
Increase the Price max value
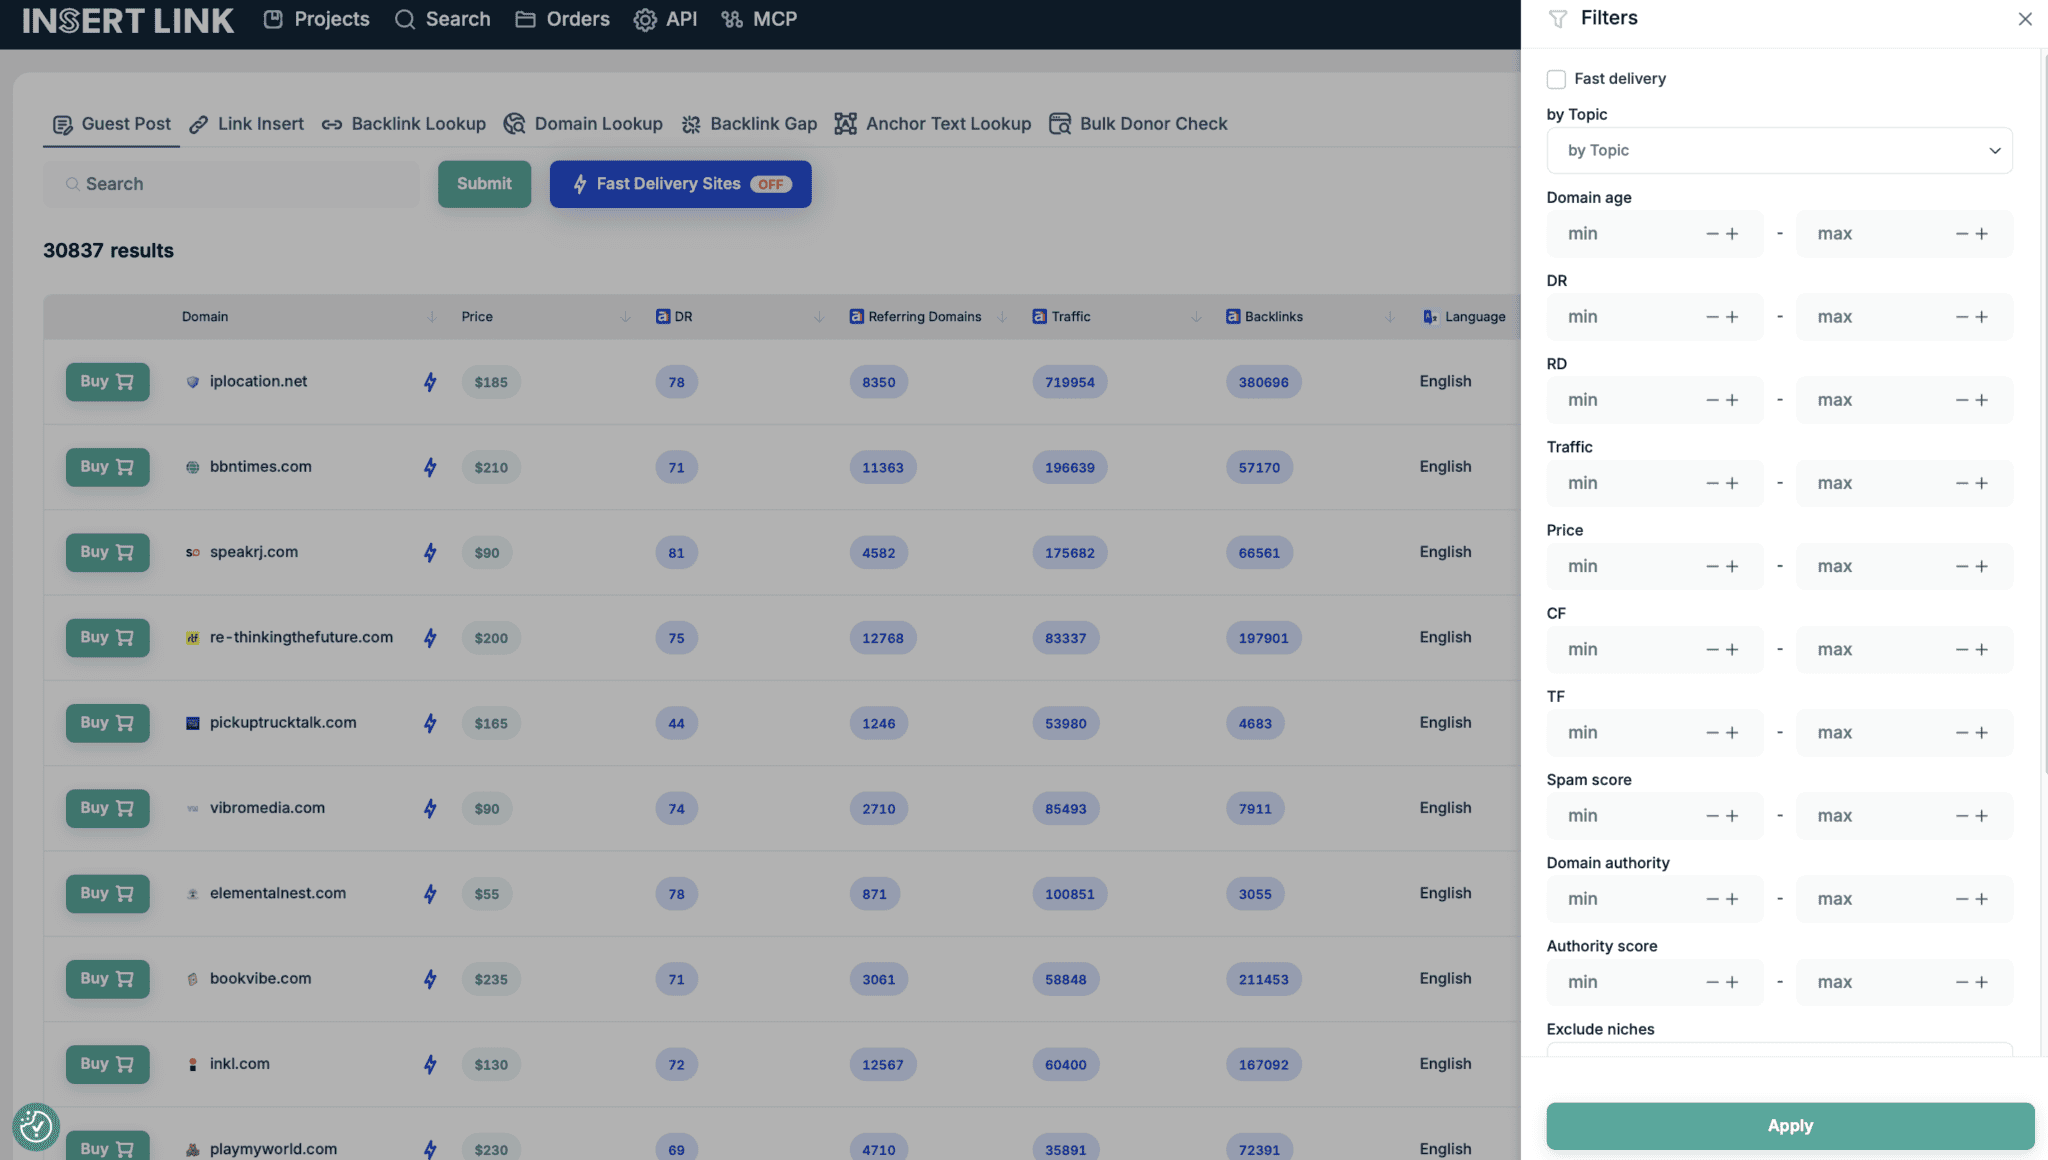tap(1982, 566)
